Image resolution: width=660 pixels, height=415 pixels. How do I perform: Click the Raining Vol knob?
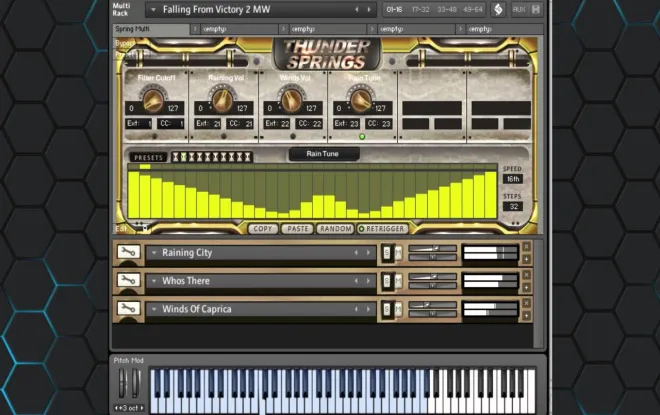click(x=222, y=100)
